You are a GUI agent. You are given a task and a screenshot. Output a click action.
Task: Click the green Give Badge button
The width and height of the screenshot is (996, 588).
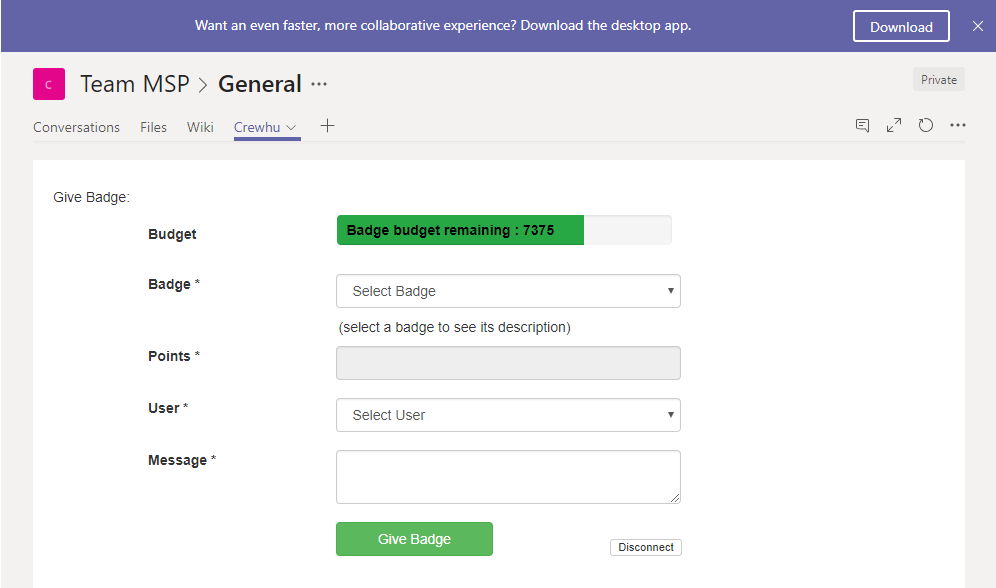coord(414,539)
